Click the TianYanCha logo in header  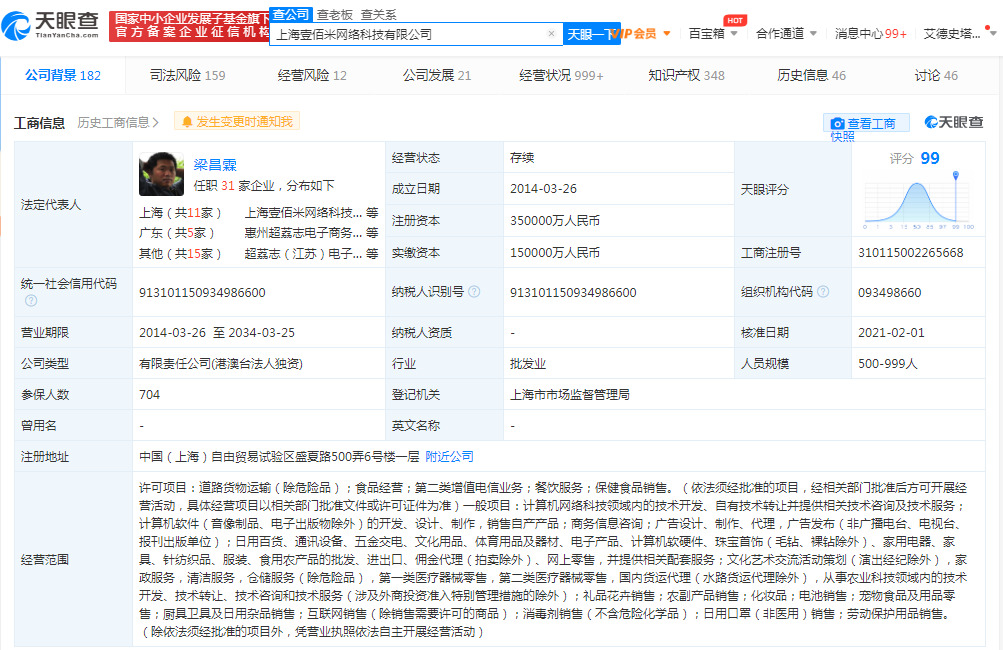tap(50, 25)
